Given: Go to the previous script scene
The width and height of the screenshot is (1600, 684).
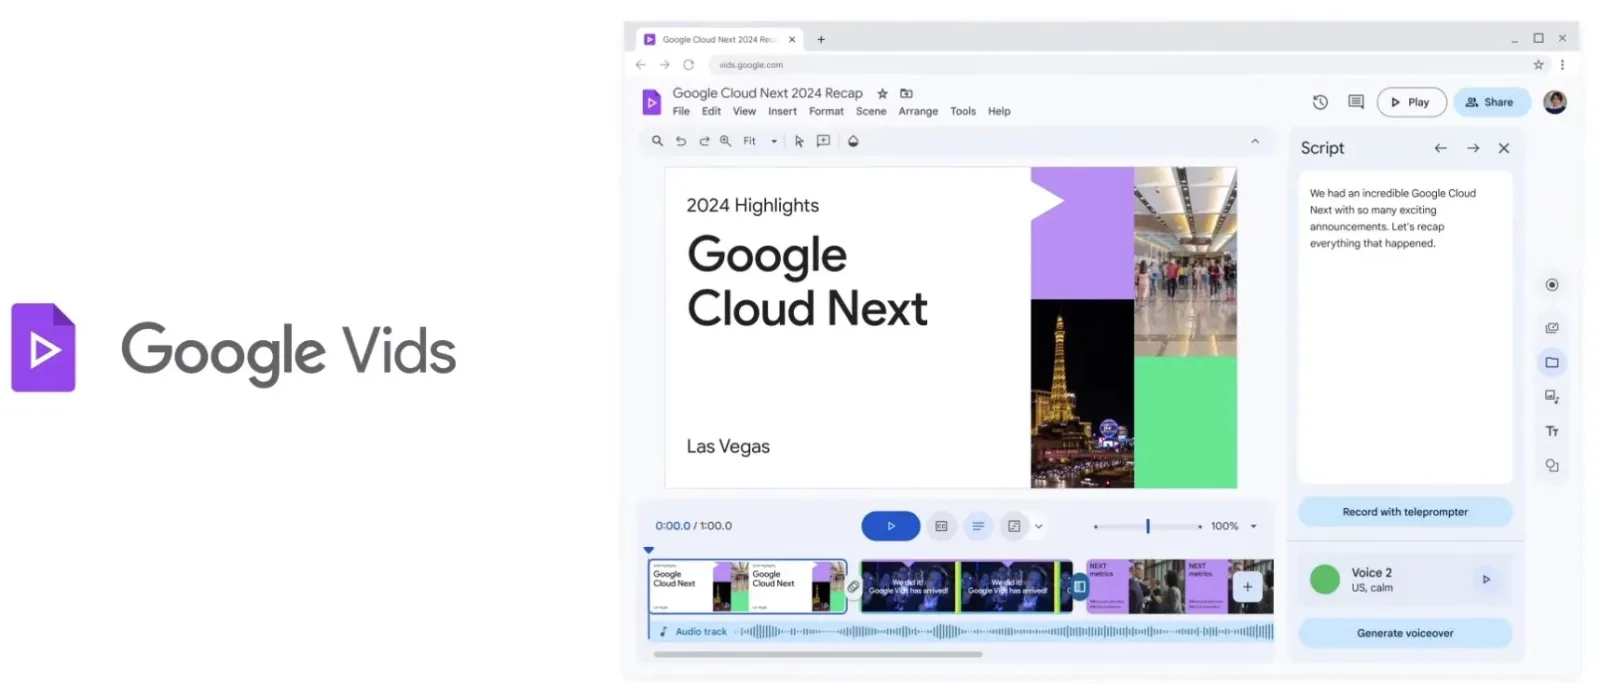Looking at the screenshot, I should [x=1440, y=148].
